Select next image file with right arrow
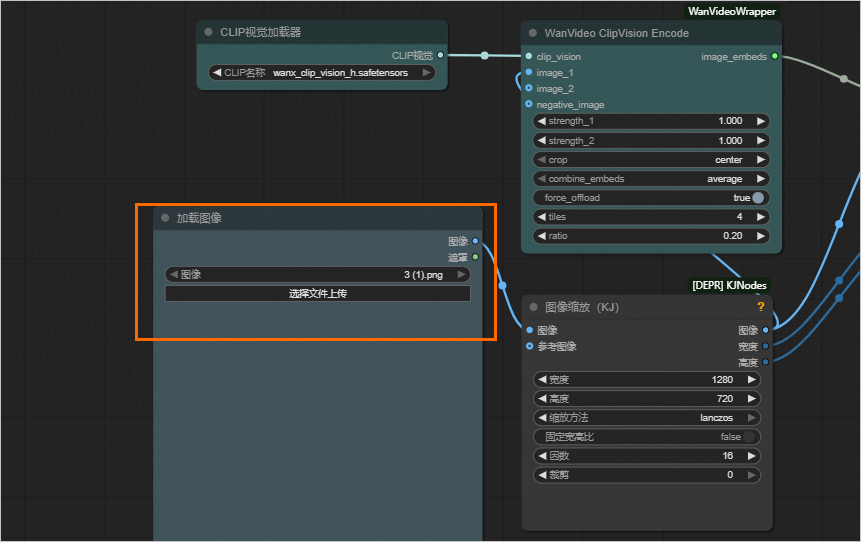This screenshot has height=542, width=861. coord(461,274)
